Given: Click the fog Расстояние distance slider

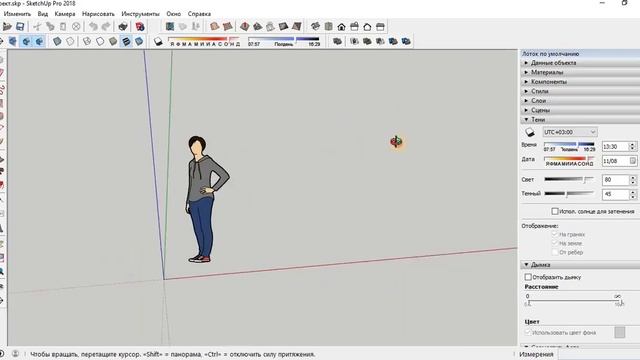Looking at the screenshot, I should pyautogui.click(x=575, y=302).
